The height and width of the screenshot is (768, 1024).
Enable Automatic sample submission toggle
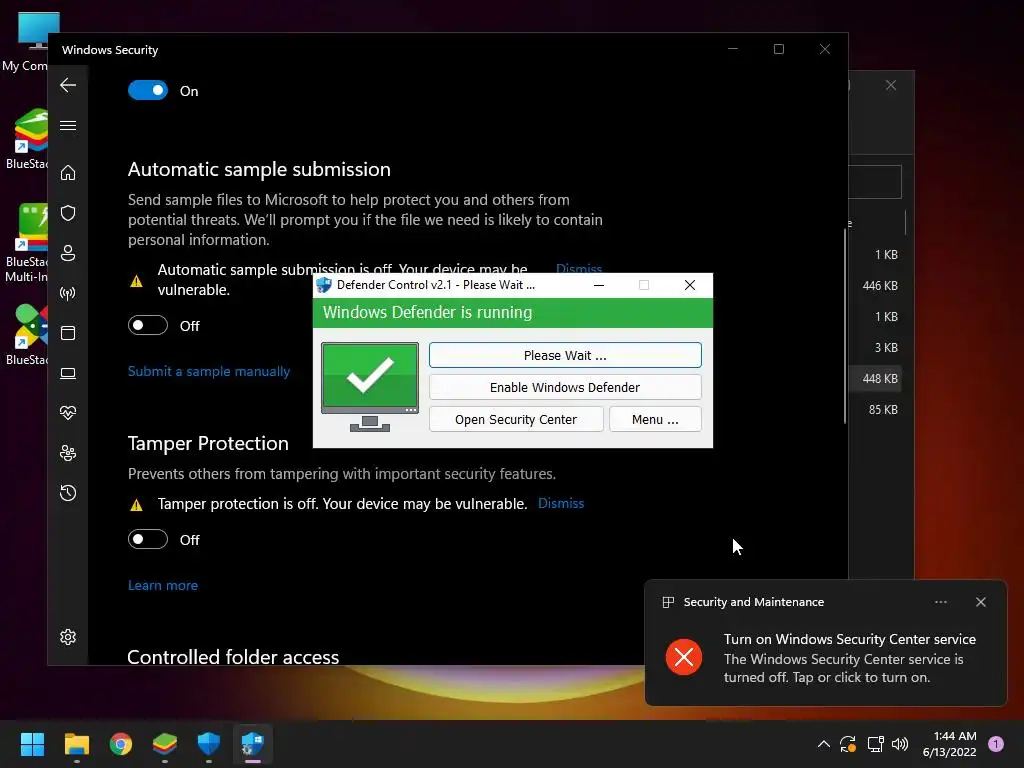148,325
